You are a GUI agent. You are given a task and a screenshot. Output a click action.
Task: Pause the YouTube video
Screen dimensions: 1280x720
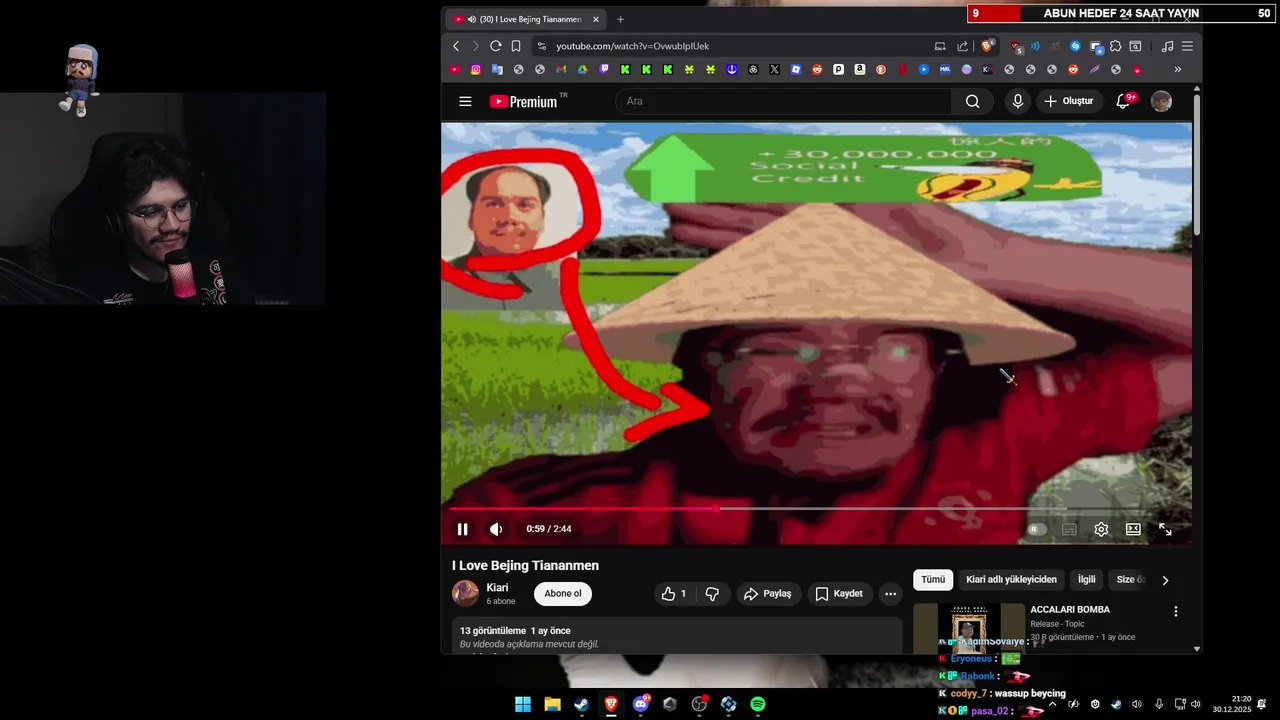[462, 529]
